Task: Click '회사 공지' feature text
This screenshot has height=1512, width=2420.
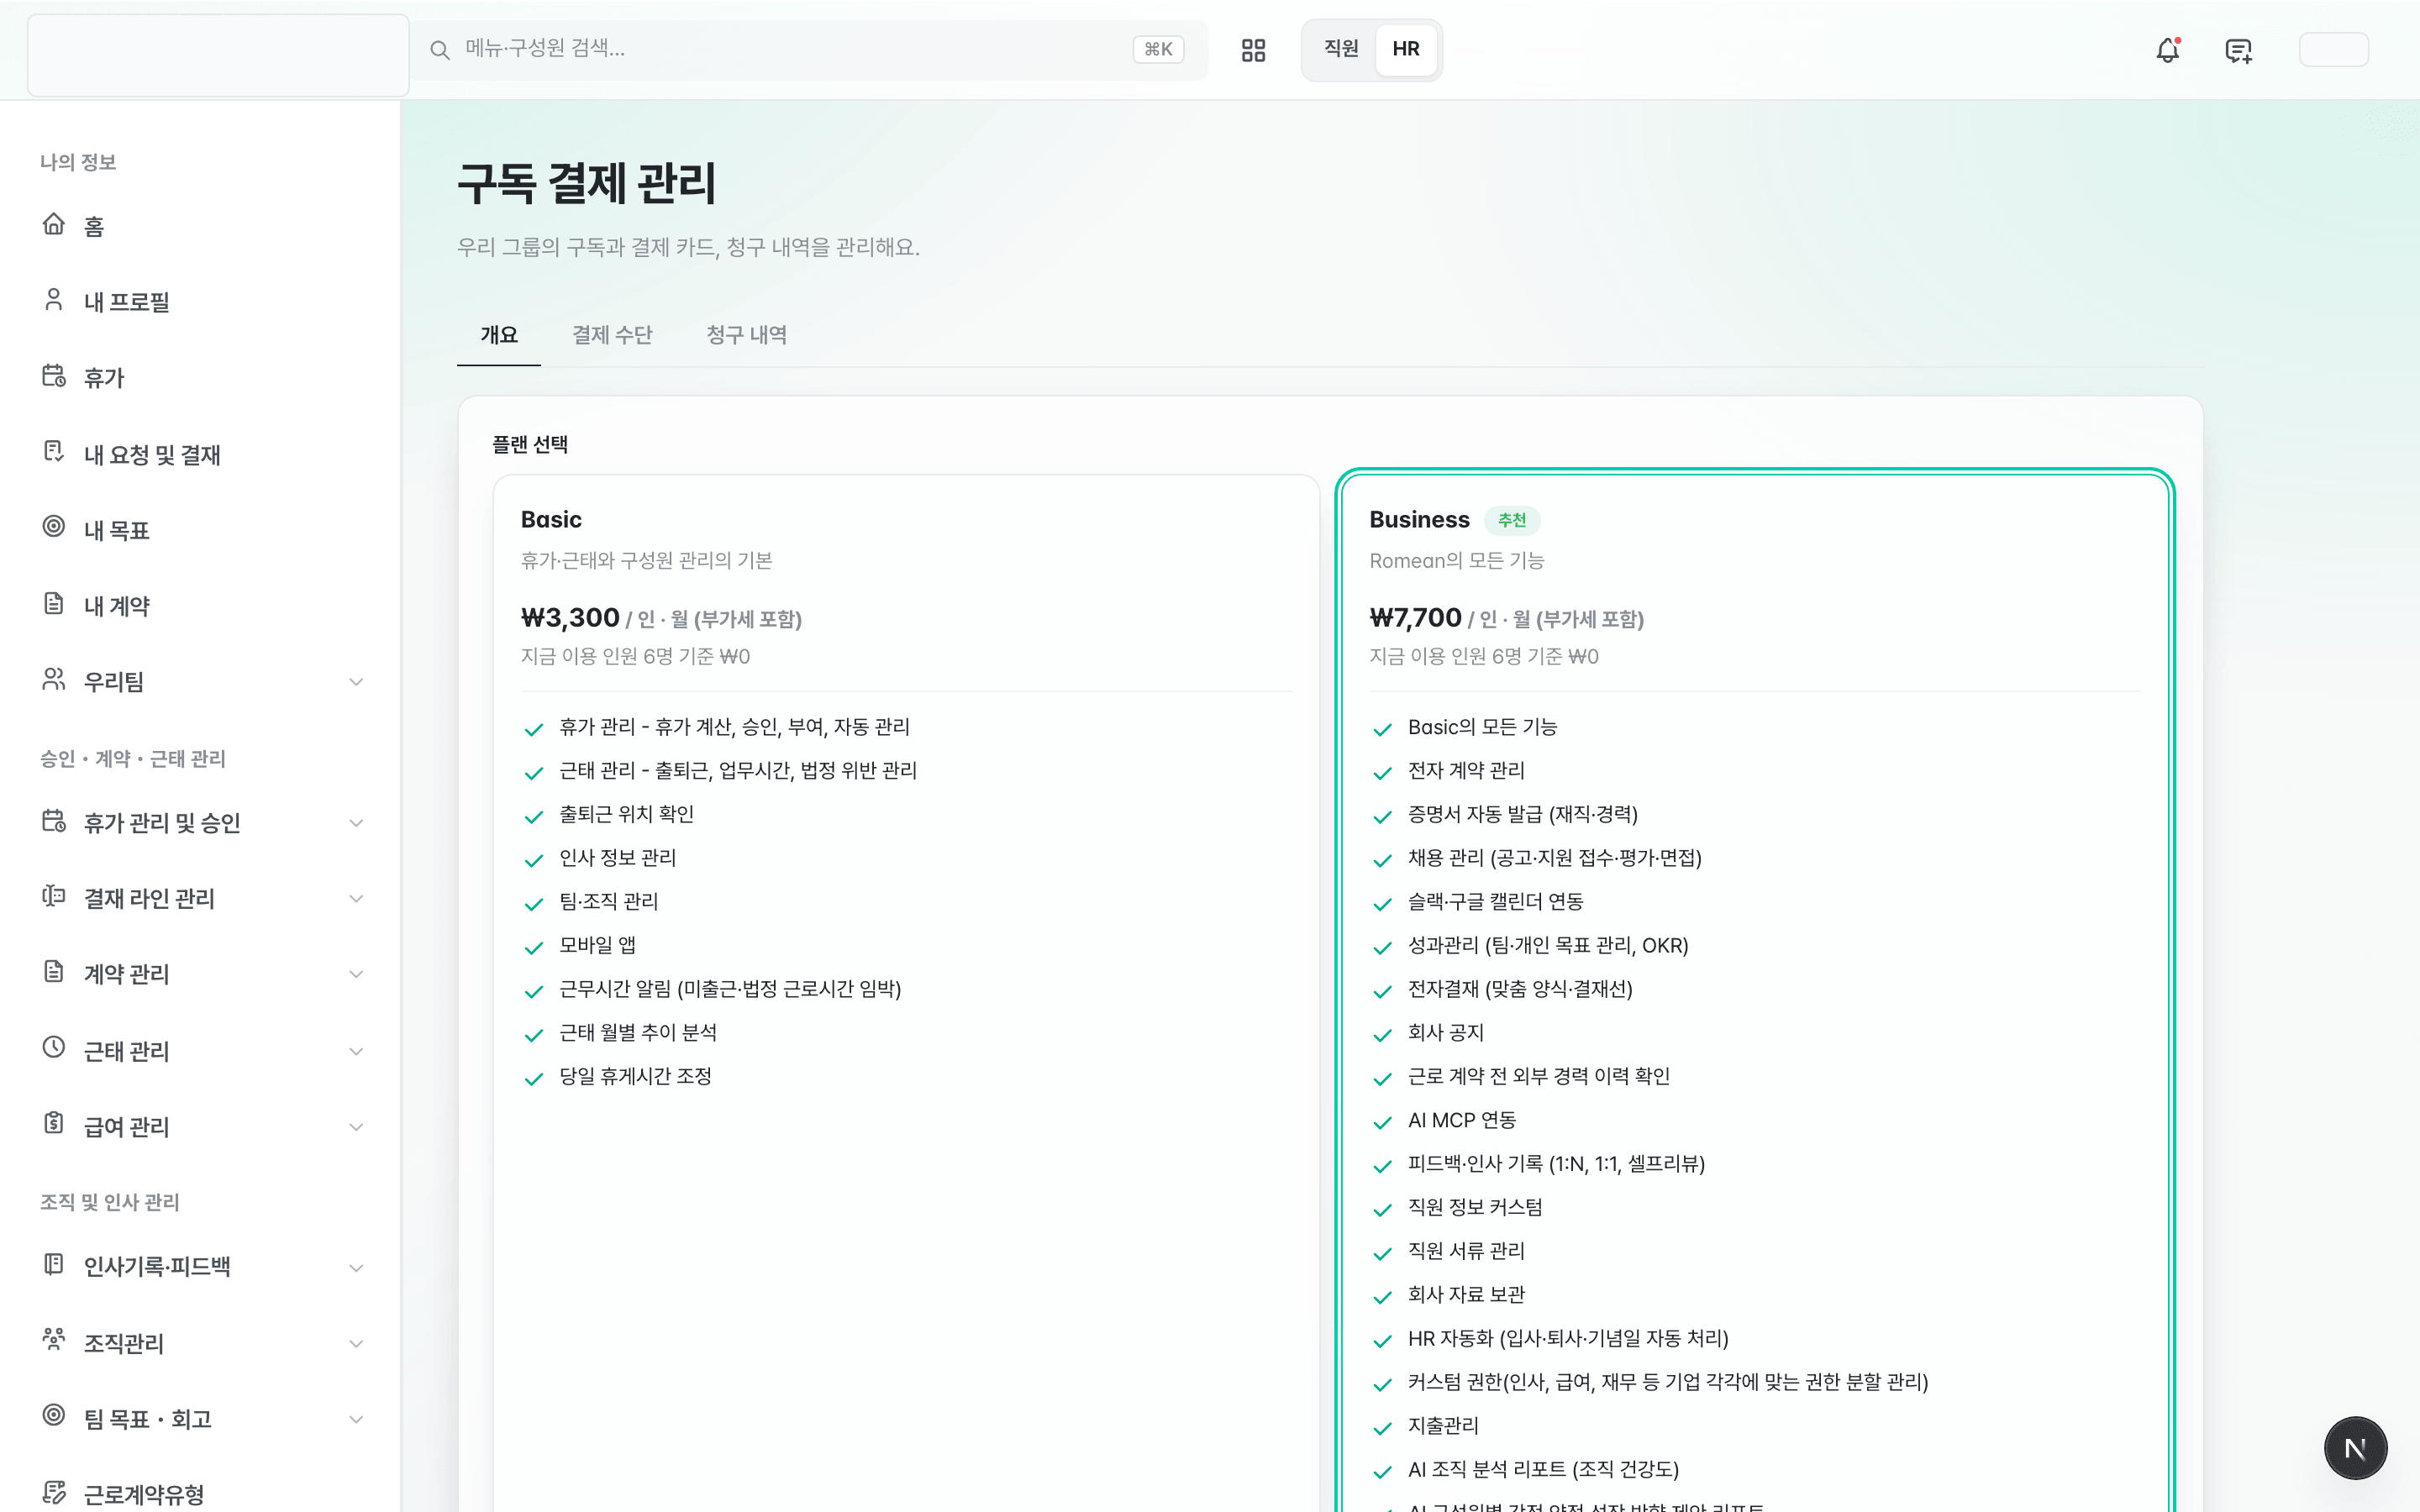Action: 1446,1033
